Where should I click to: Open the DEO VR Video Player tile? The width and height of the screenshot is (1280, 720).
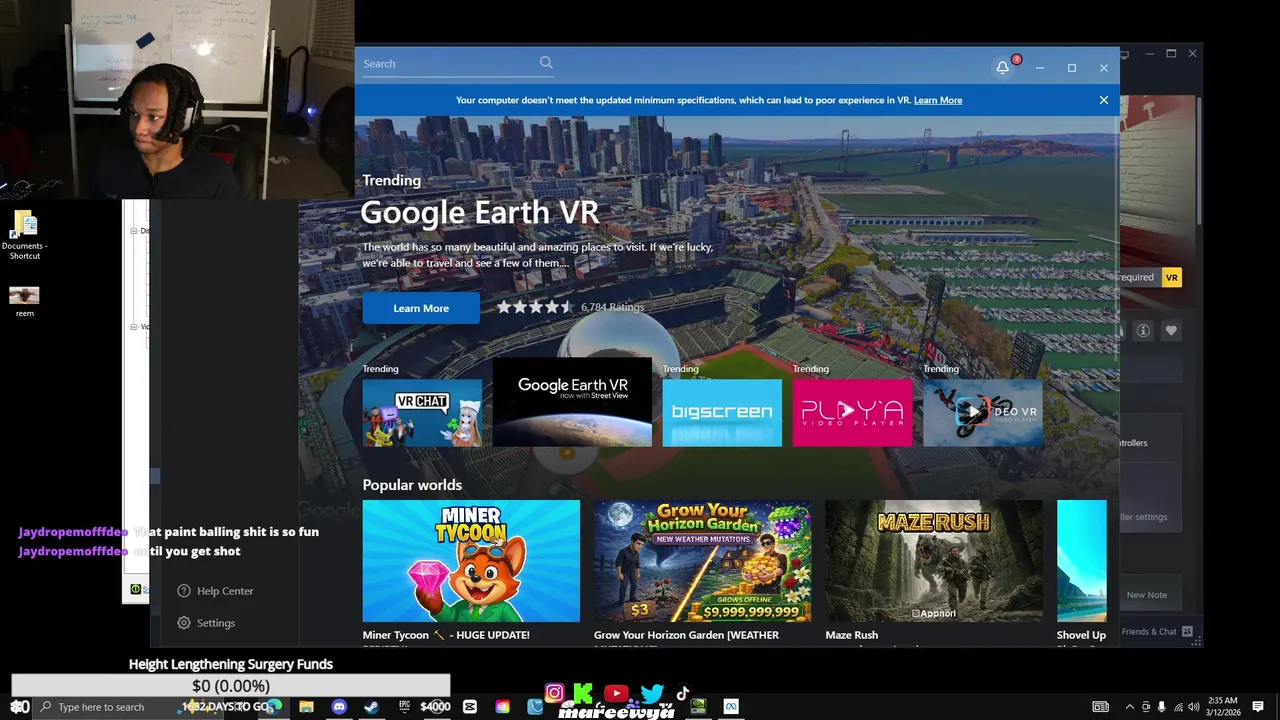(983, 412)
